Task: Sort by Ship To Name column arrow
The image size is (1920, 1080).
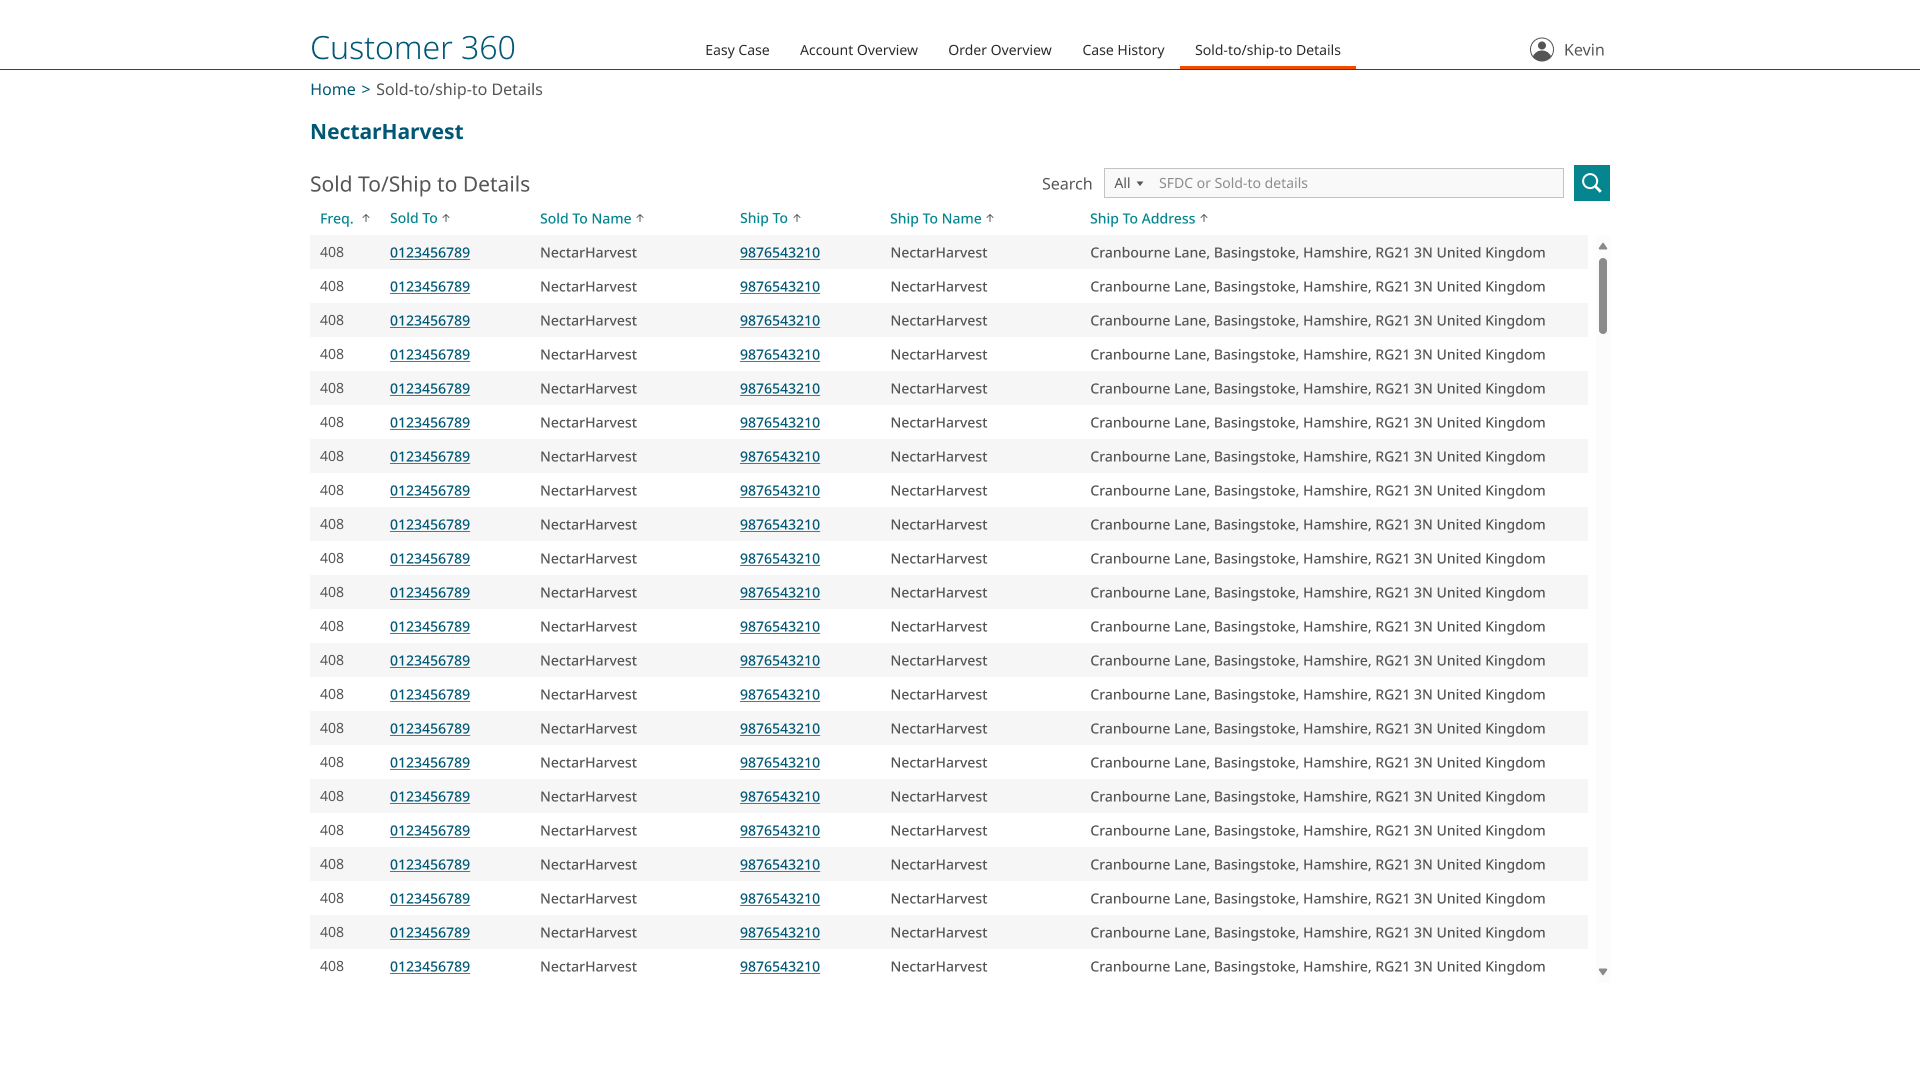Action: tap(990, 218)
